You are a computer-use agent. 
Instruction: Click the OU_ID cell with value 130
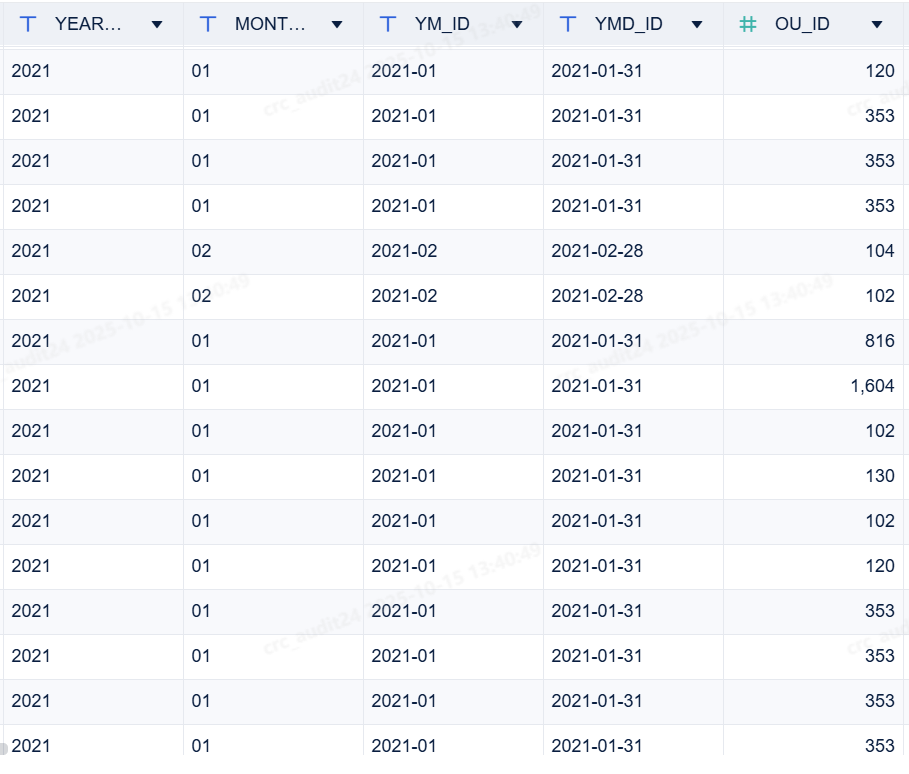[880, 476]
